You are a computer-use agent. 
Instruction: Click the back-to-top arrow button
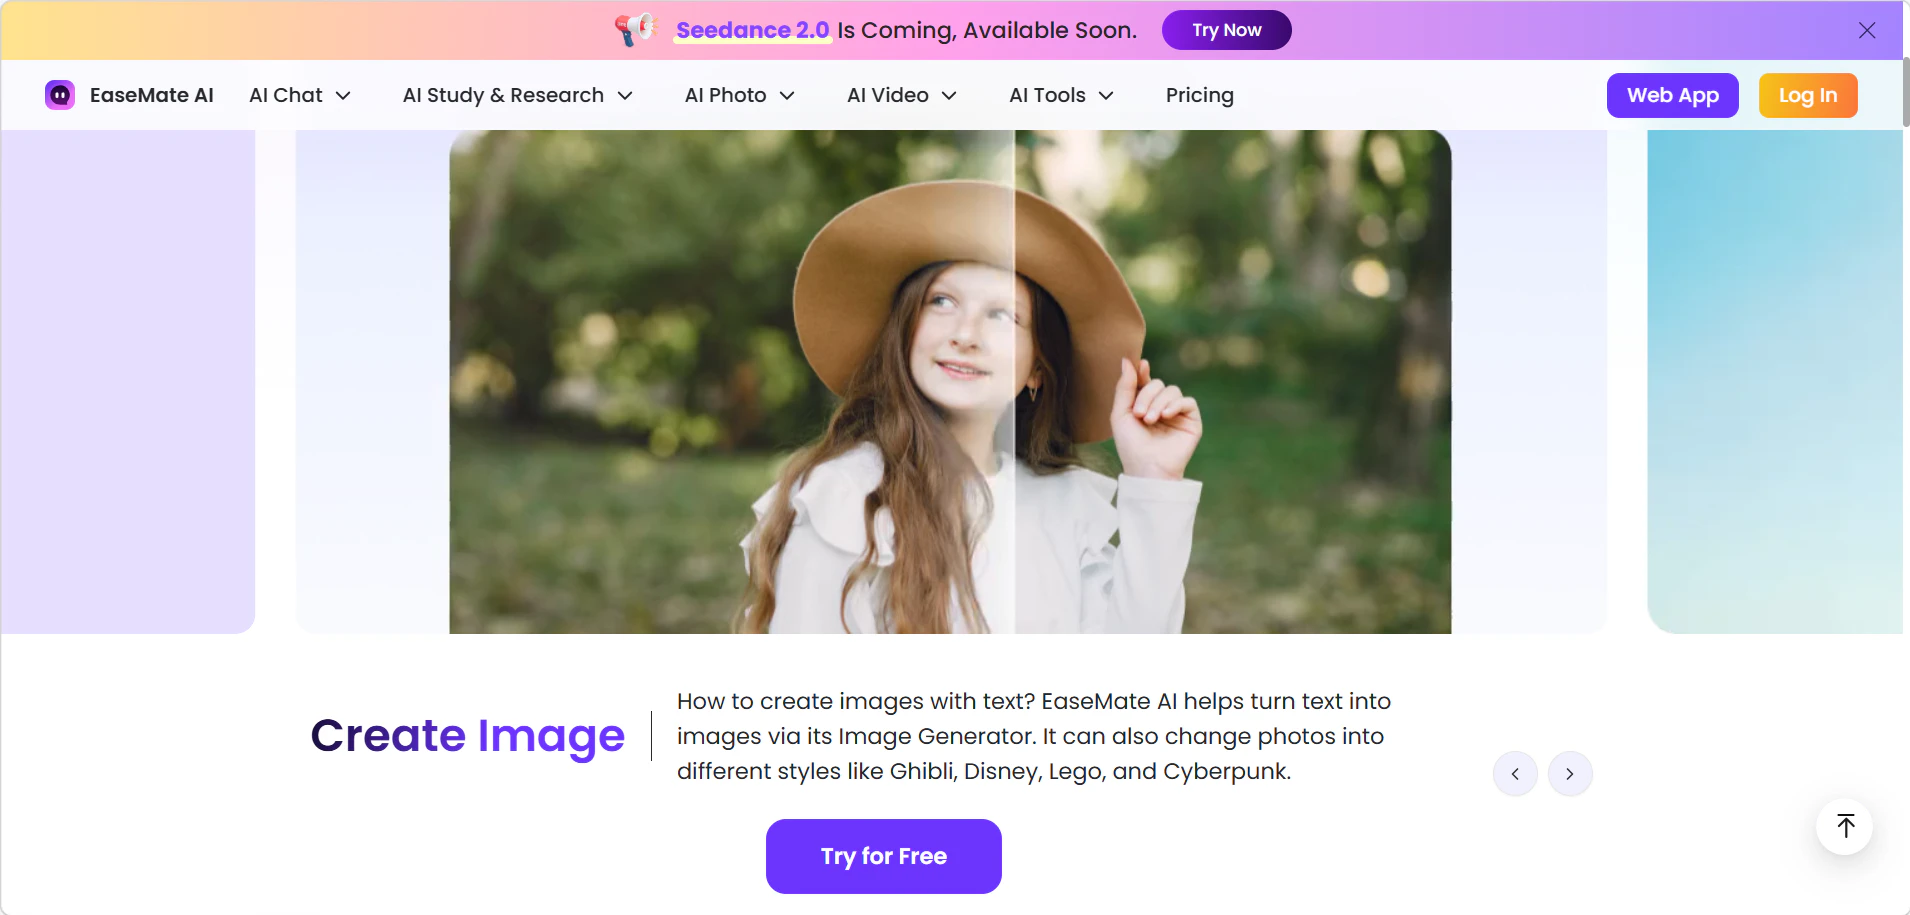(x=1844, y=826)
